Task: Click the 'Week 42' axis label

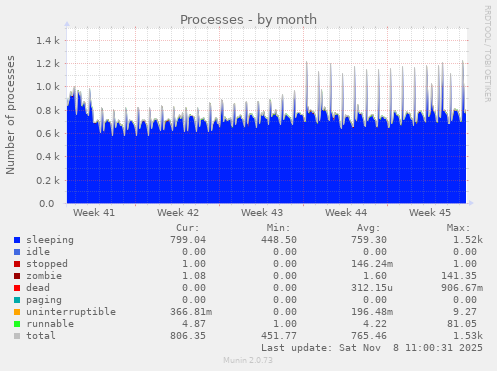Action: 178,213
